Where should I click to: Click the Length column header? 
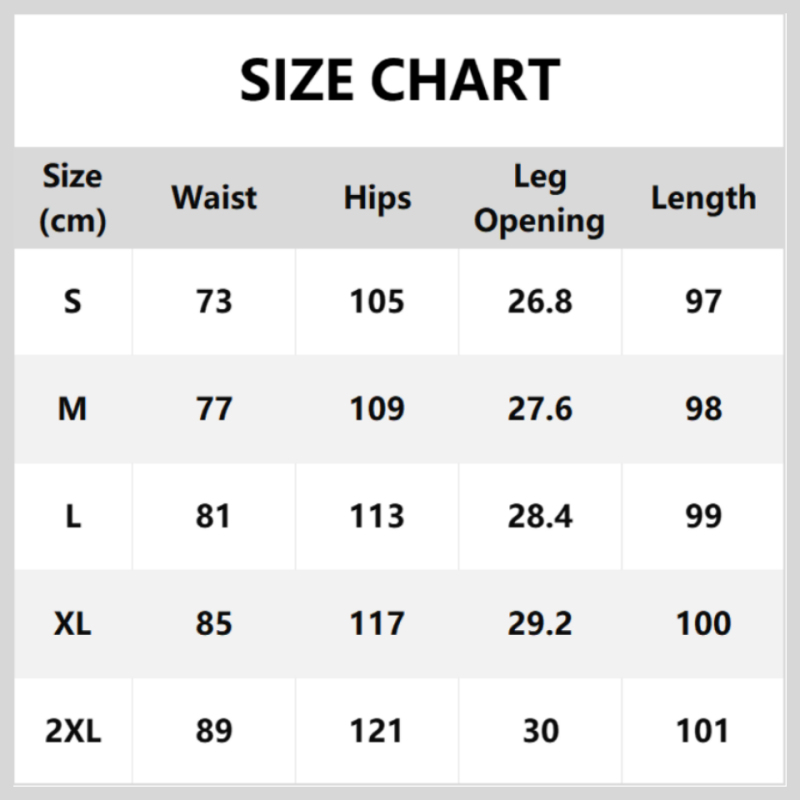703,197
